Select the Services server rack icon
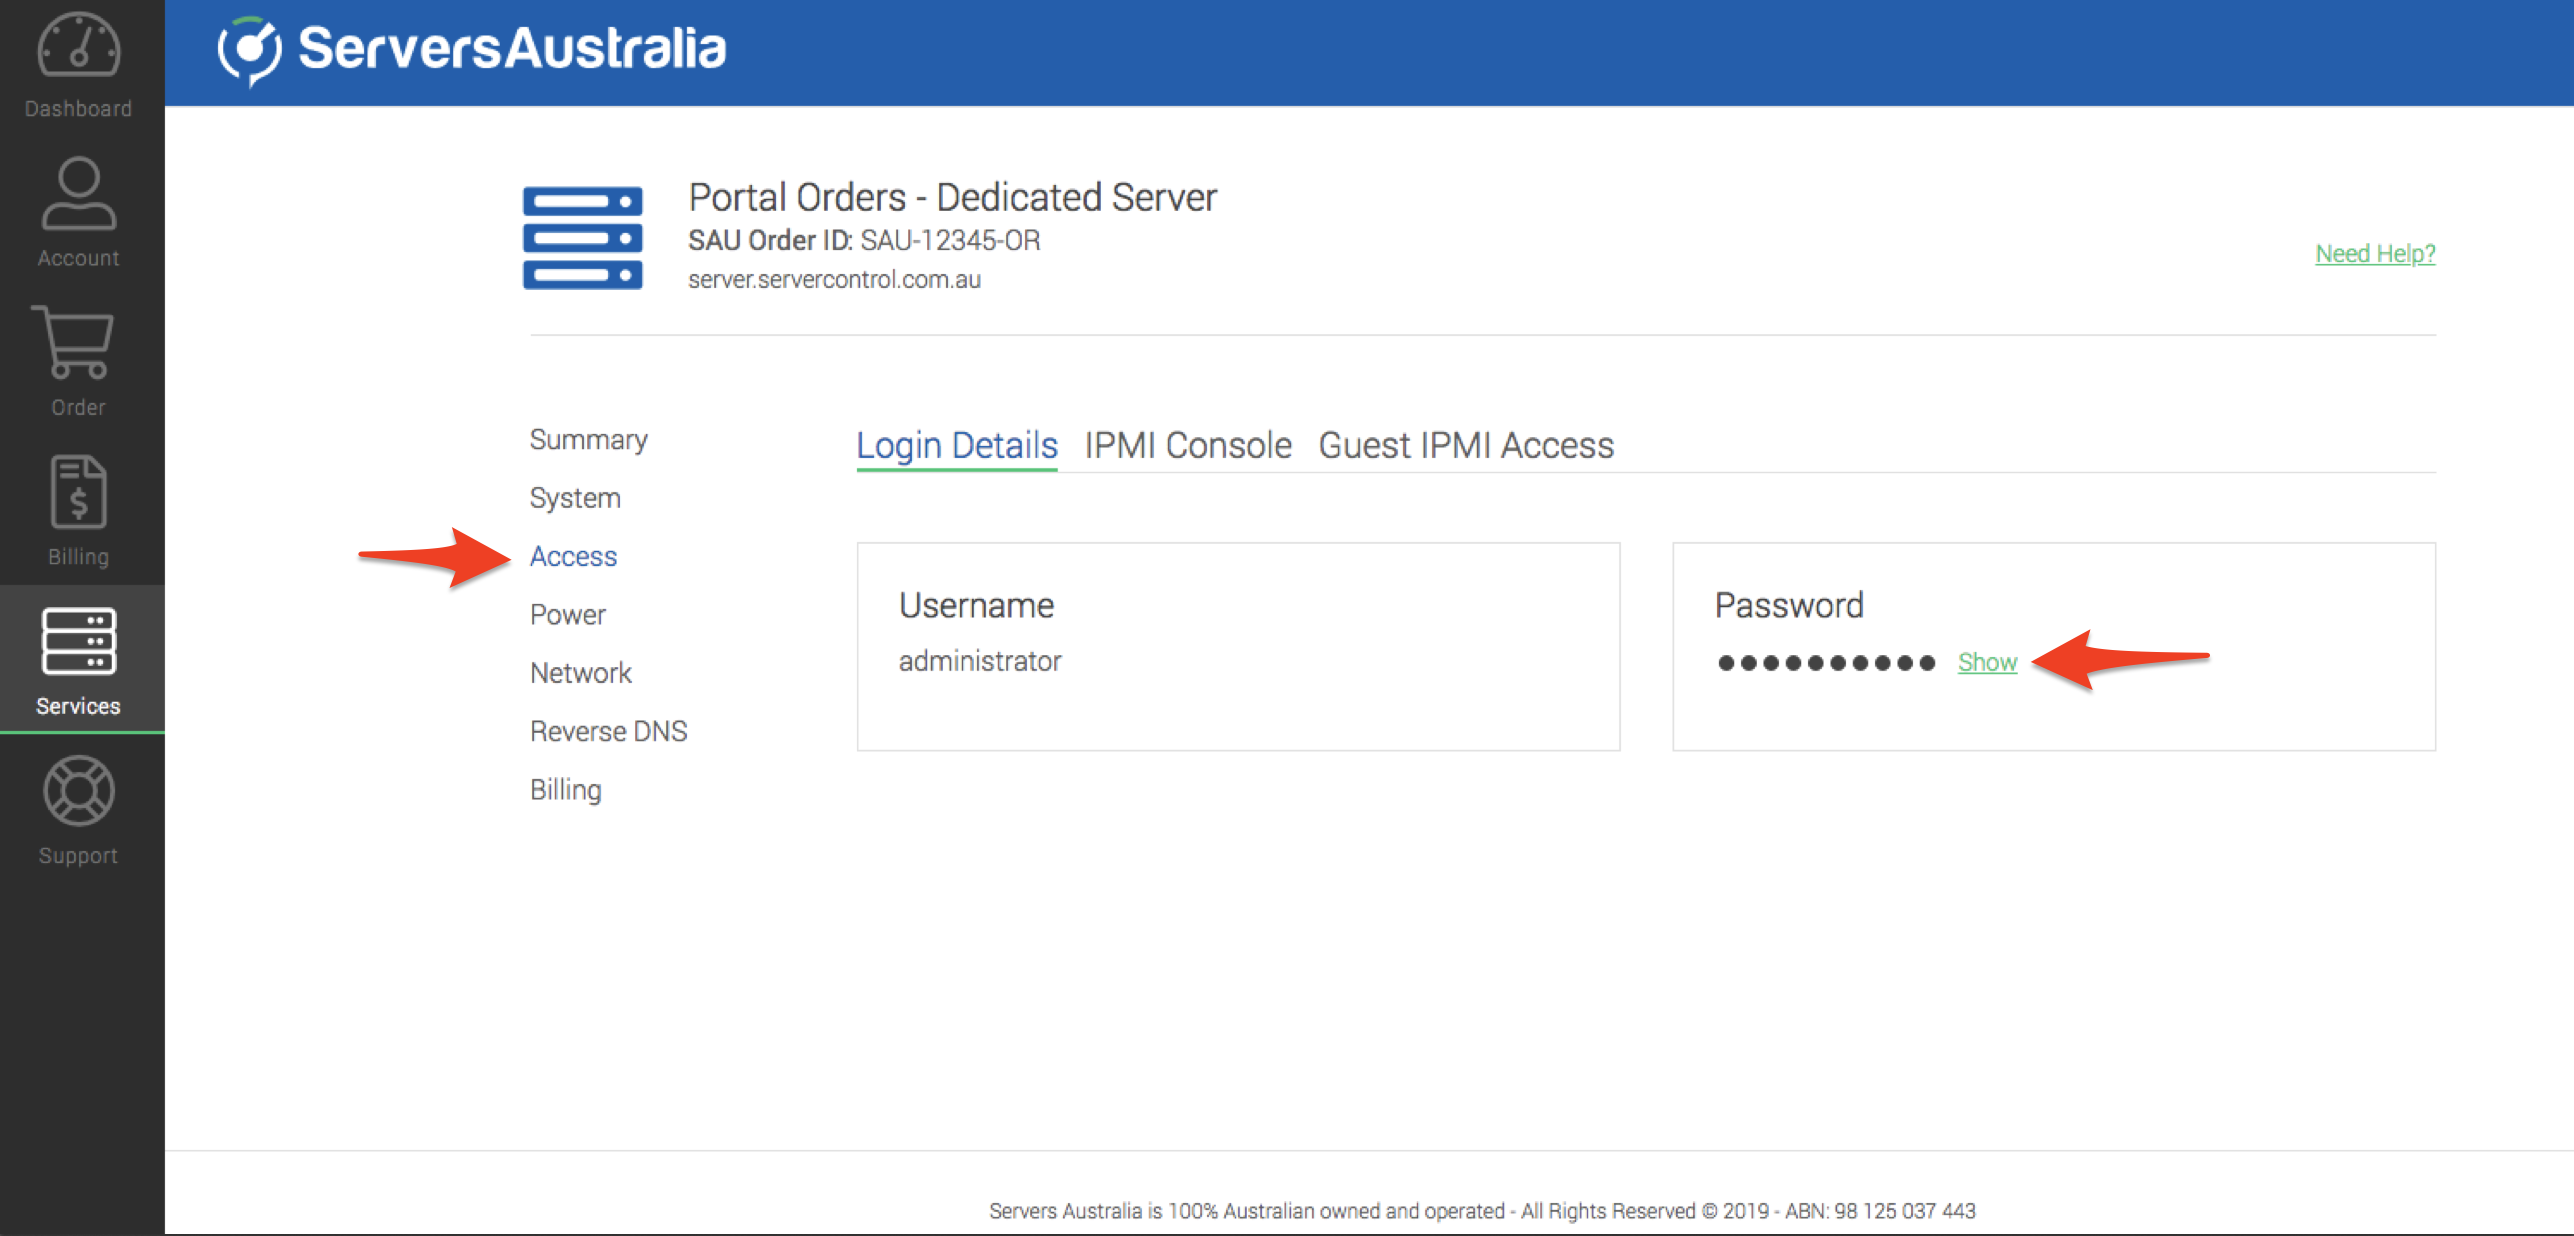 (x=78, y=641)
